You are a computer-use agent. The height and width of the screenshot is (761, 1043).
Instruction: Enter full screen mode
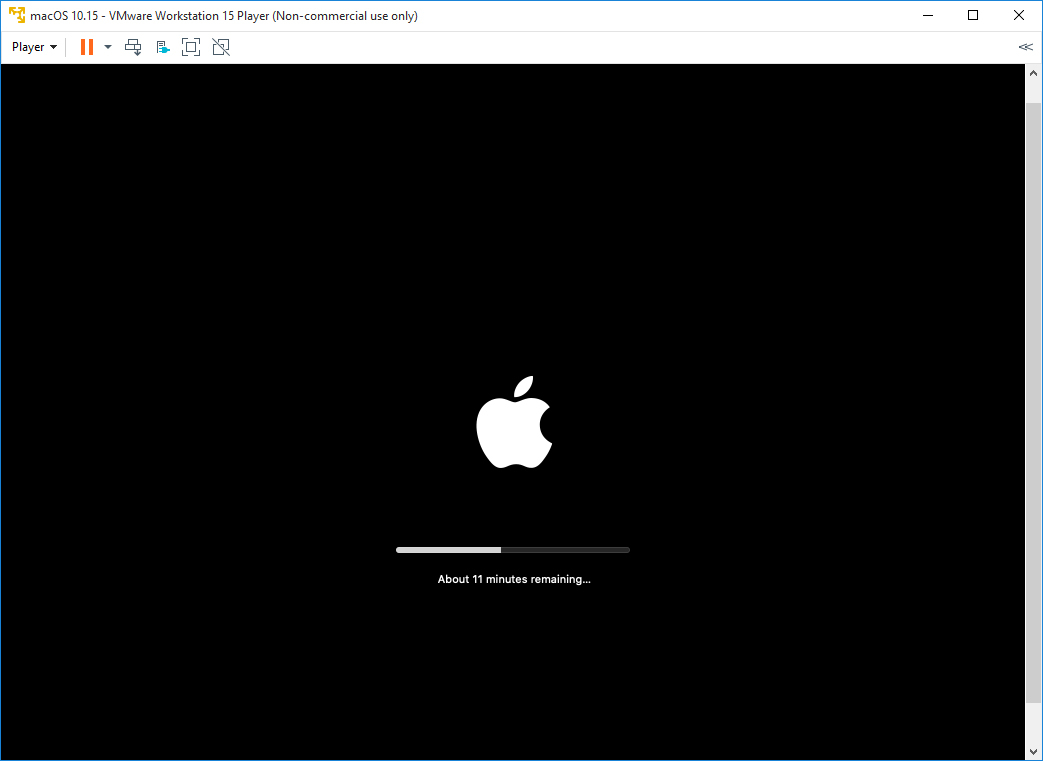(x=190, y=46)
